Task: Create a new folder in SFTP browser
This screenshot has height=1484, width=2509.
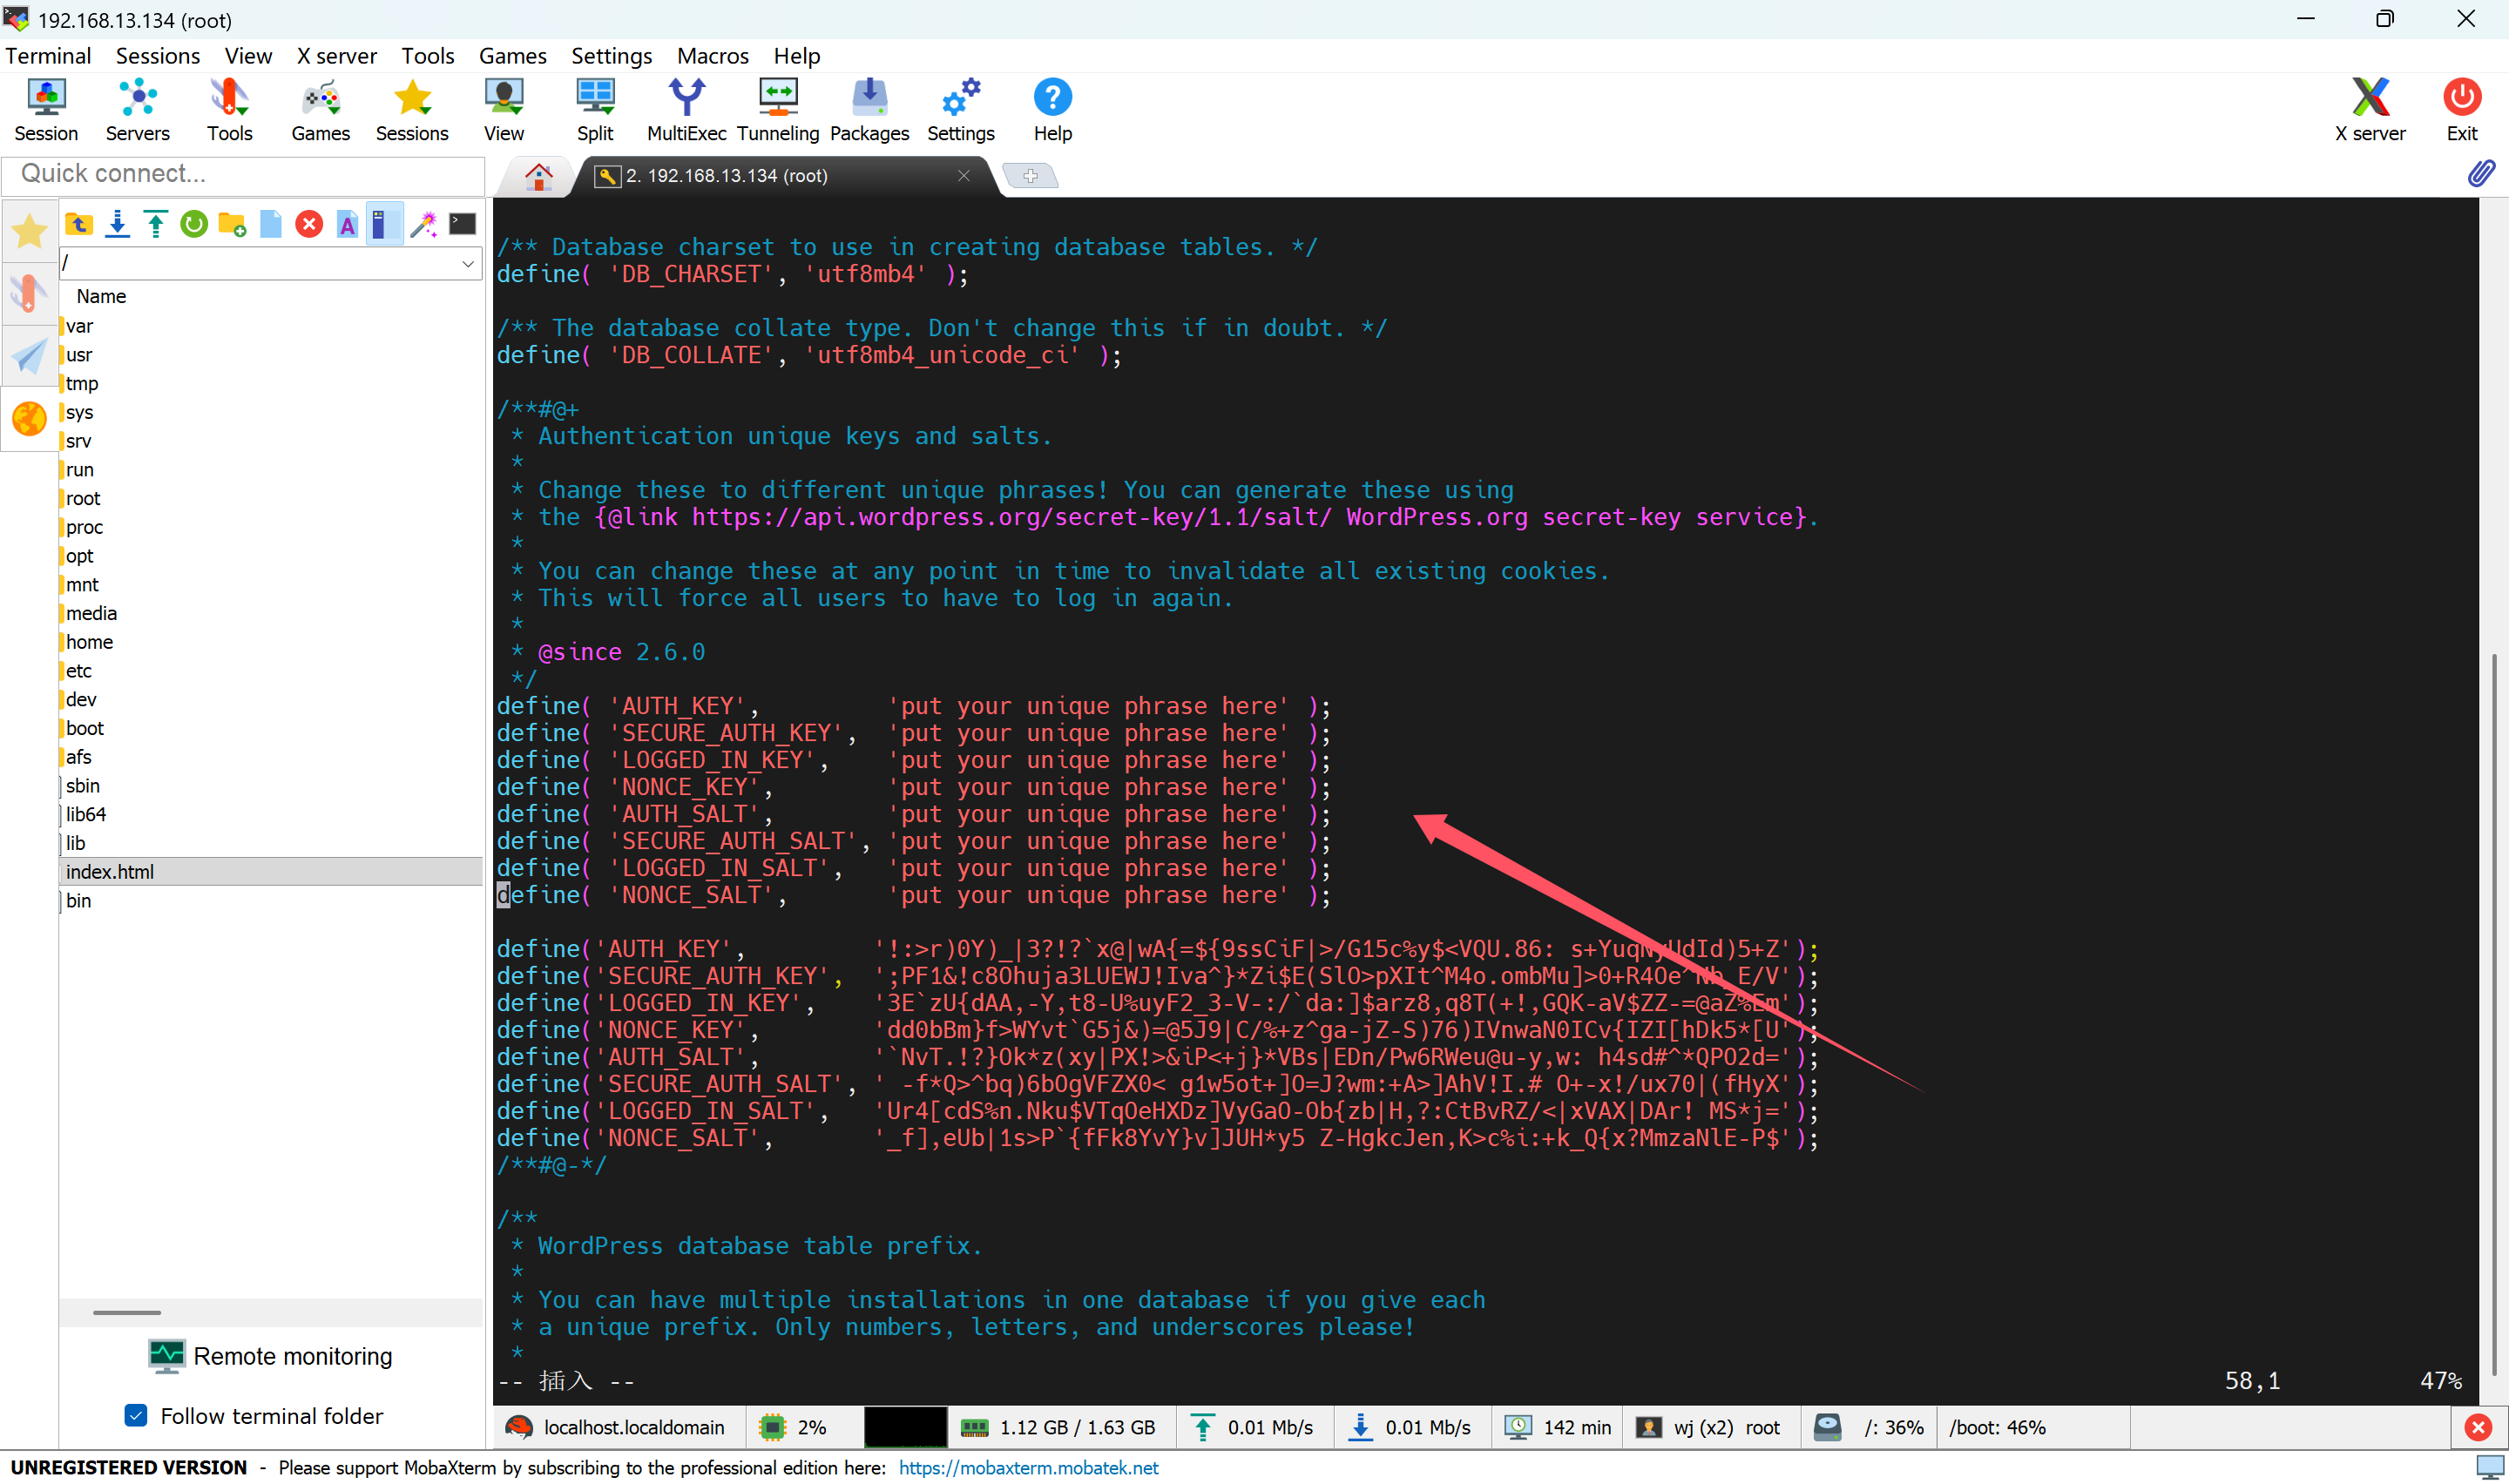Action: pyautogui.click(x=232, y=224)
